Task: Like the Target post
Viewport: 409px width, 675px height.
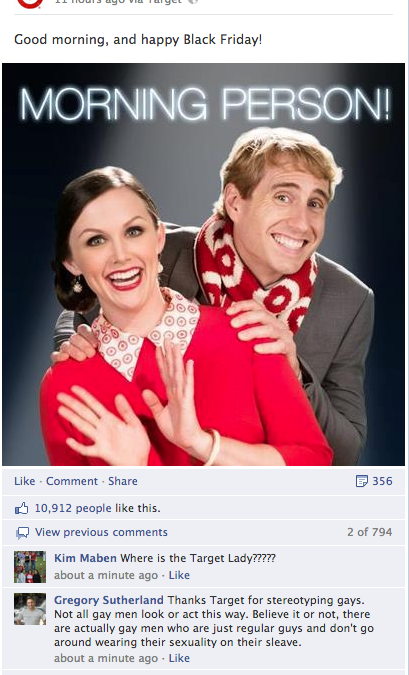Action: point(25,481)
